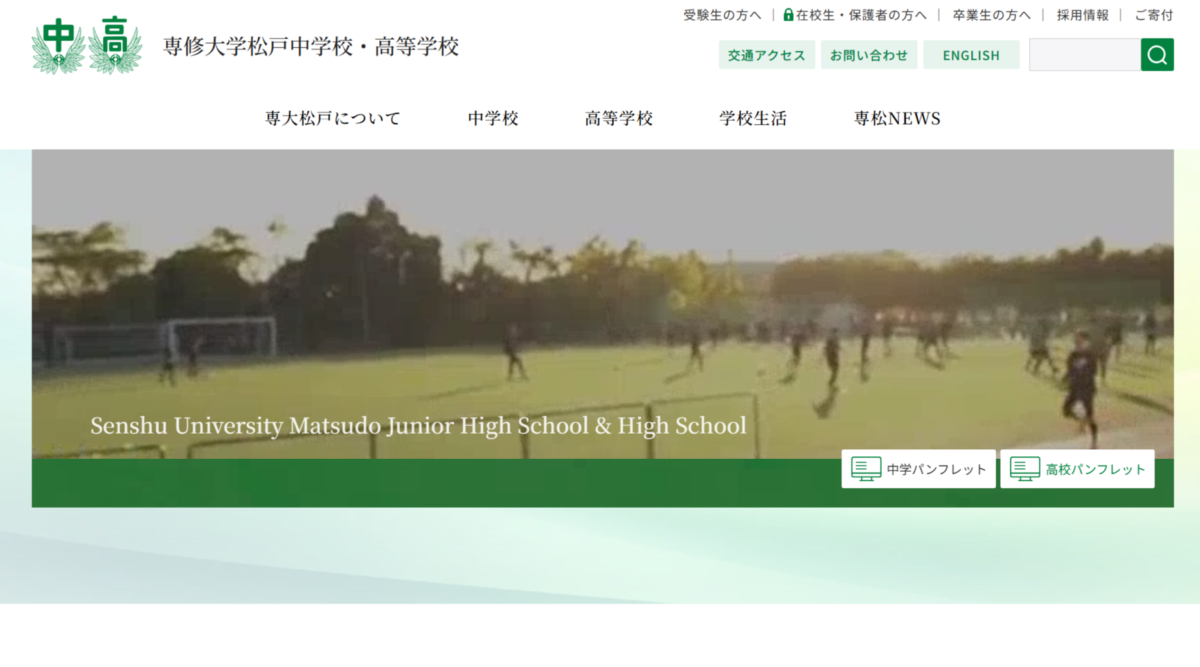Open the 中学校 menu
1200x667 pixels.
pos(493,118)
